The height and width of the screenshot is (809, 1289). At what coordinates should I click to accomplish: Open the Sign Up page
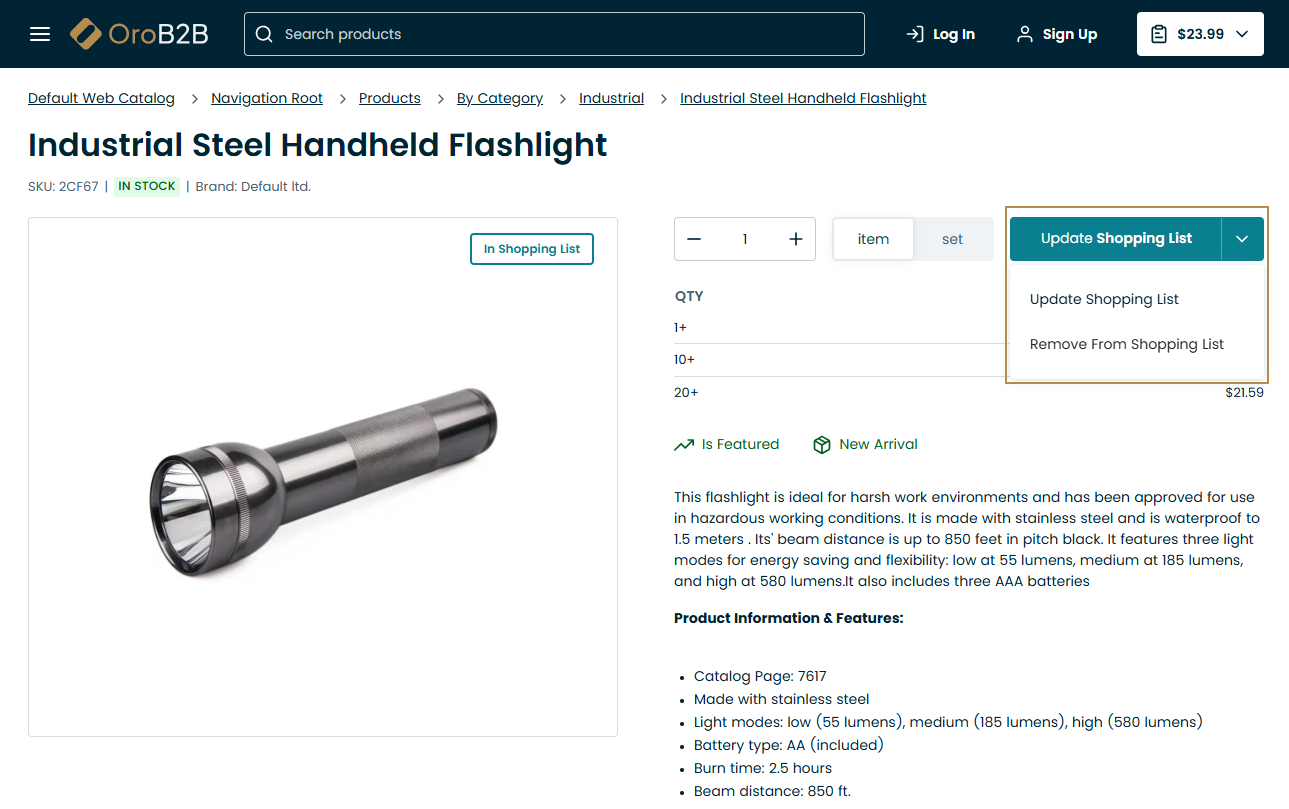click(1057, 34)
